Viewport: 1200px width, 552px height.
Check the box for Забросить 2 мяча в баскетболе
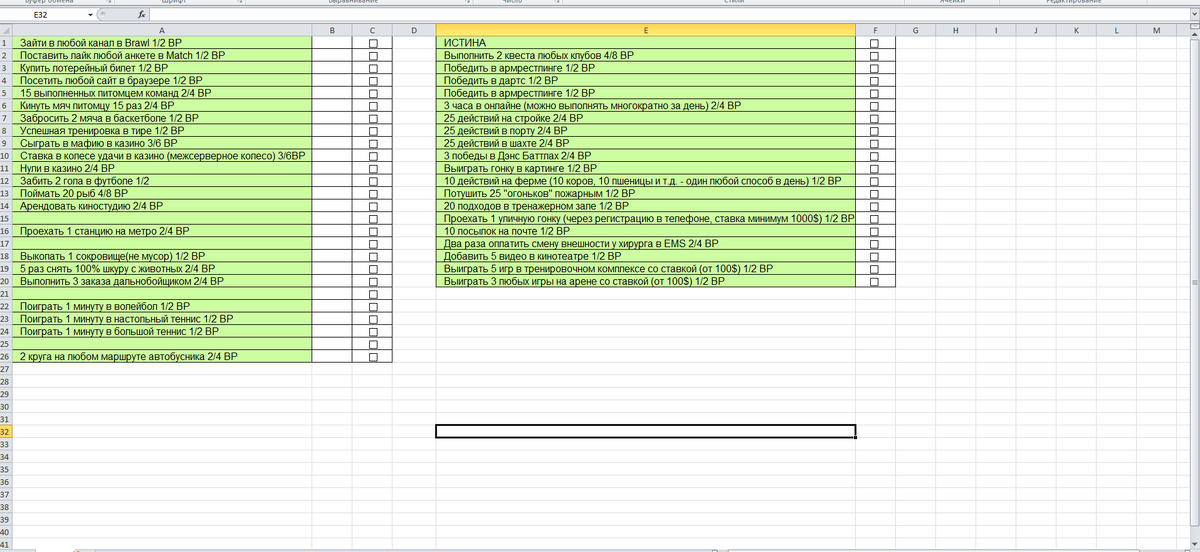pyautogui.click(x=373, y=118)
